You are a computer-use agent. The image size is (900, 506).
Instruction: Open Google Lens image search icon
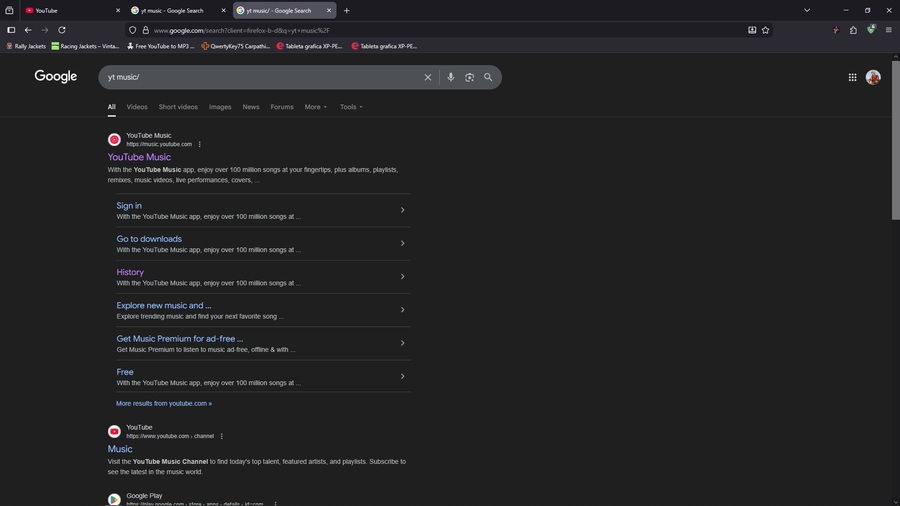click(470, 77)
